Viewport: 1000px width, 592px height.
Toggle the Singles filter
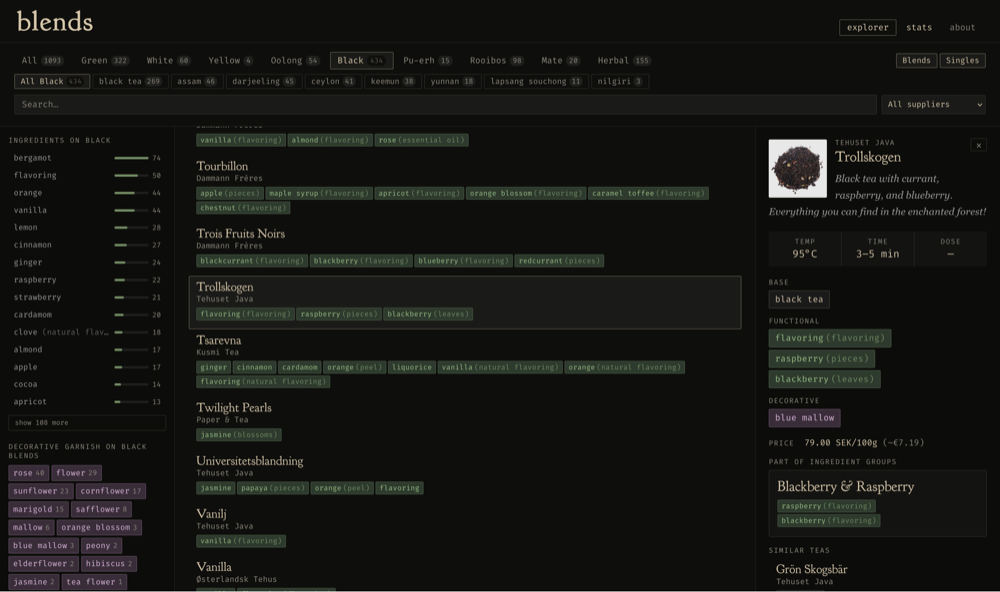(x=962, y=61)
